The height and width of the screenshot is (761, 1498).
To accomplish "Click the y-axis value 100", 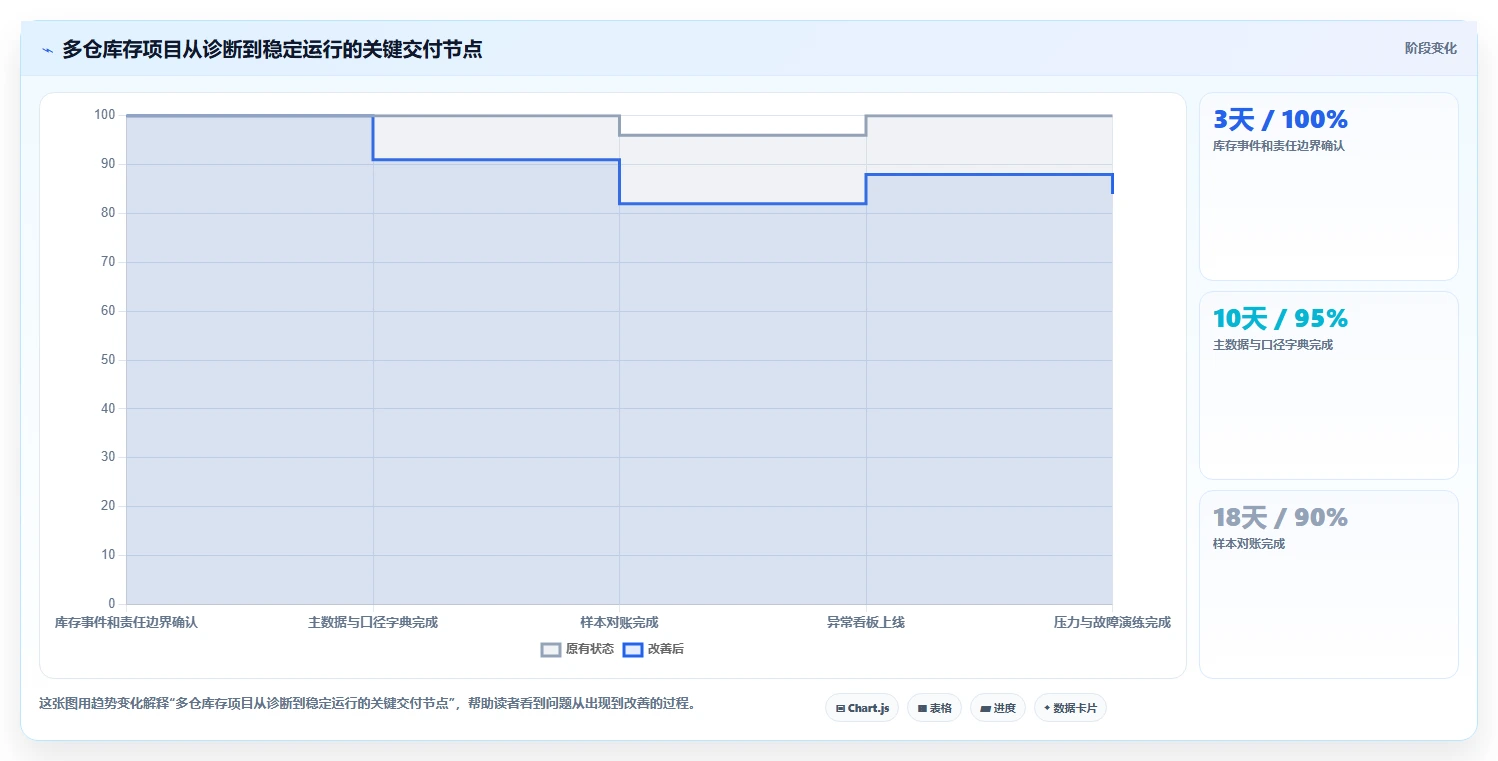I will pyautogui.click(x=105, y=115).
